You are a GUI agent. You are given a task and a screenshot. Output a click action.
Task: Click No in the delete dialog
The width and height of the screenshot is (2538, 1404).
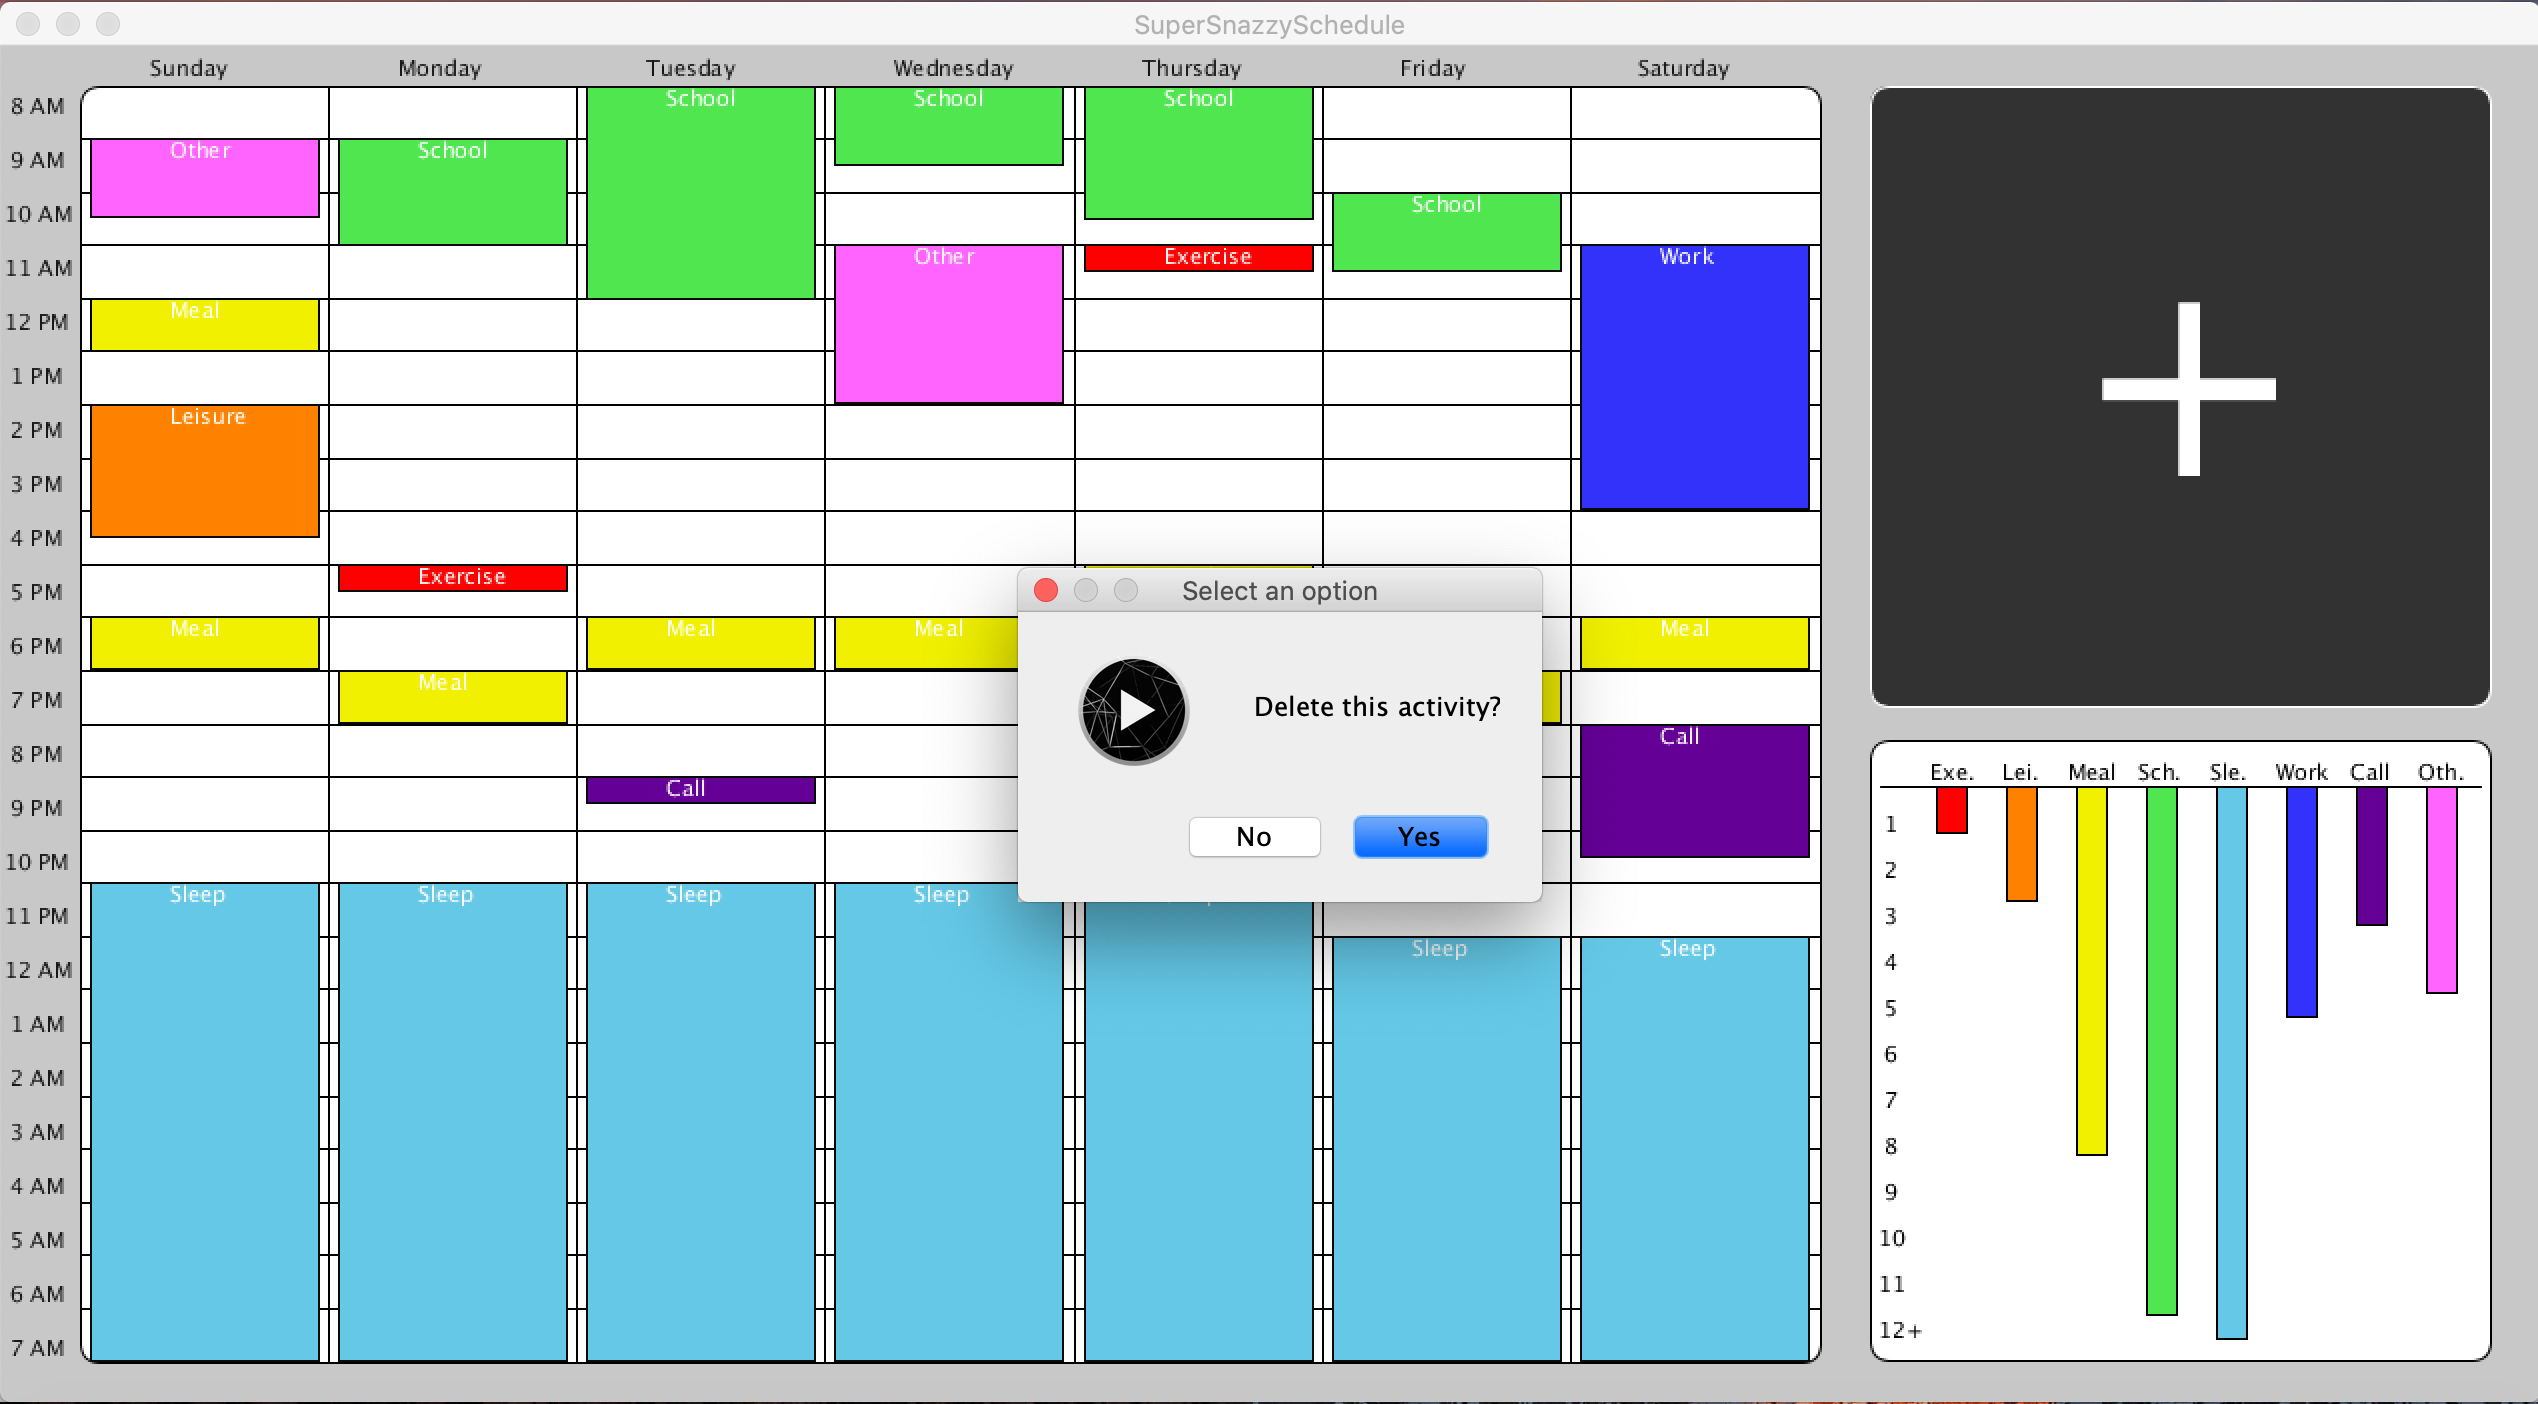click(1254, 837)
